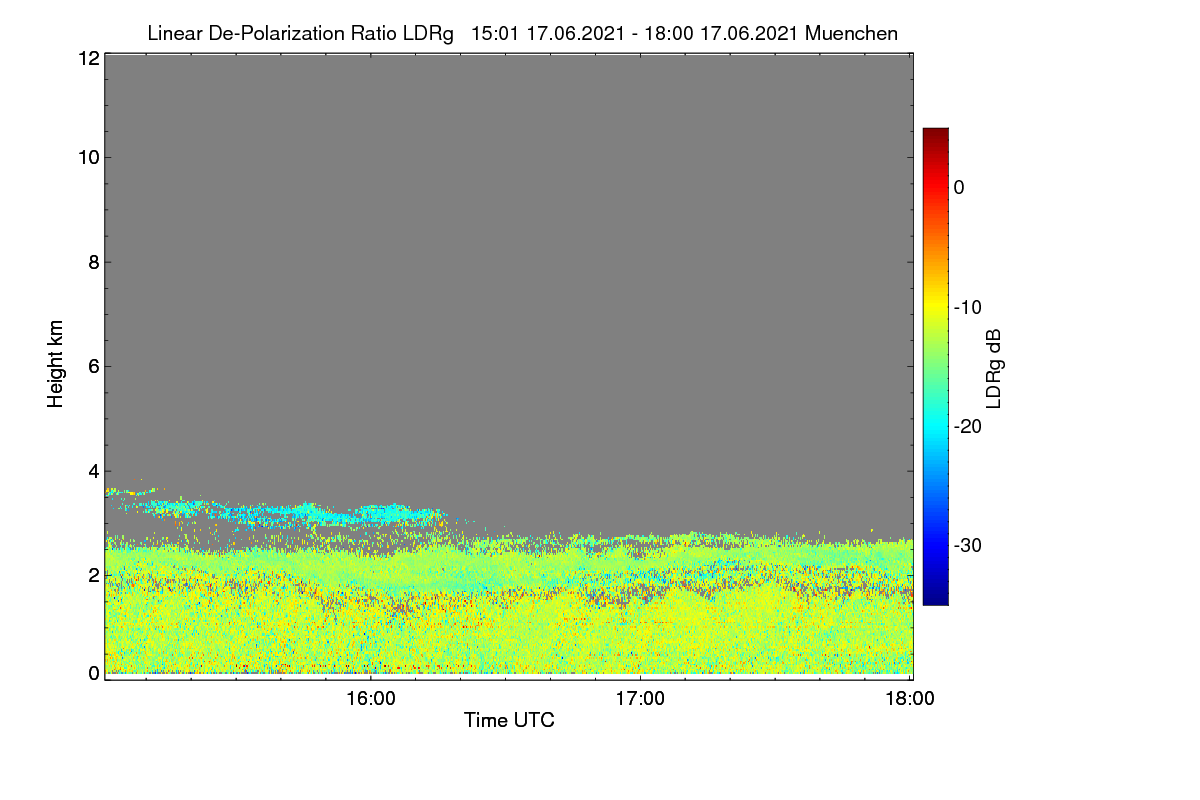
Task: Click the 2 km height tick label
Action: click(x=92, y=575)
